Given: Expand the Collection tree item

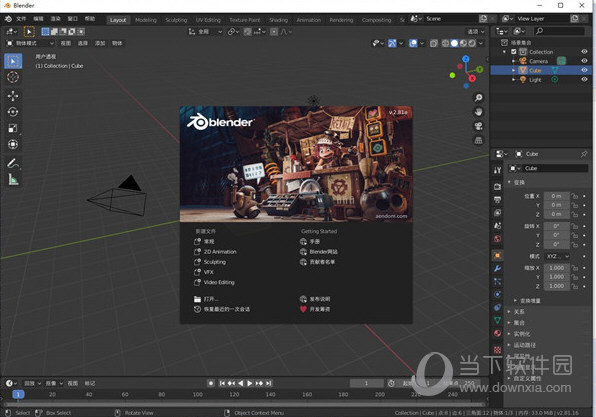Looking at the screenshot, I should [x=505, y=52].
